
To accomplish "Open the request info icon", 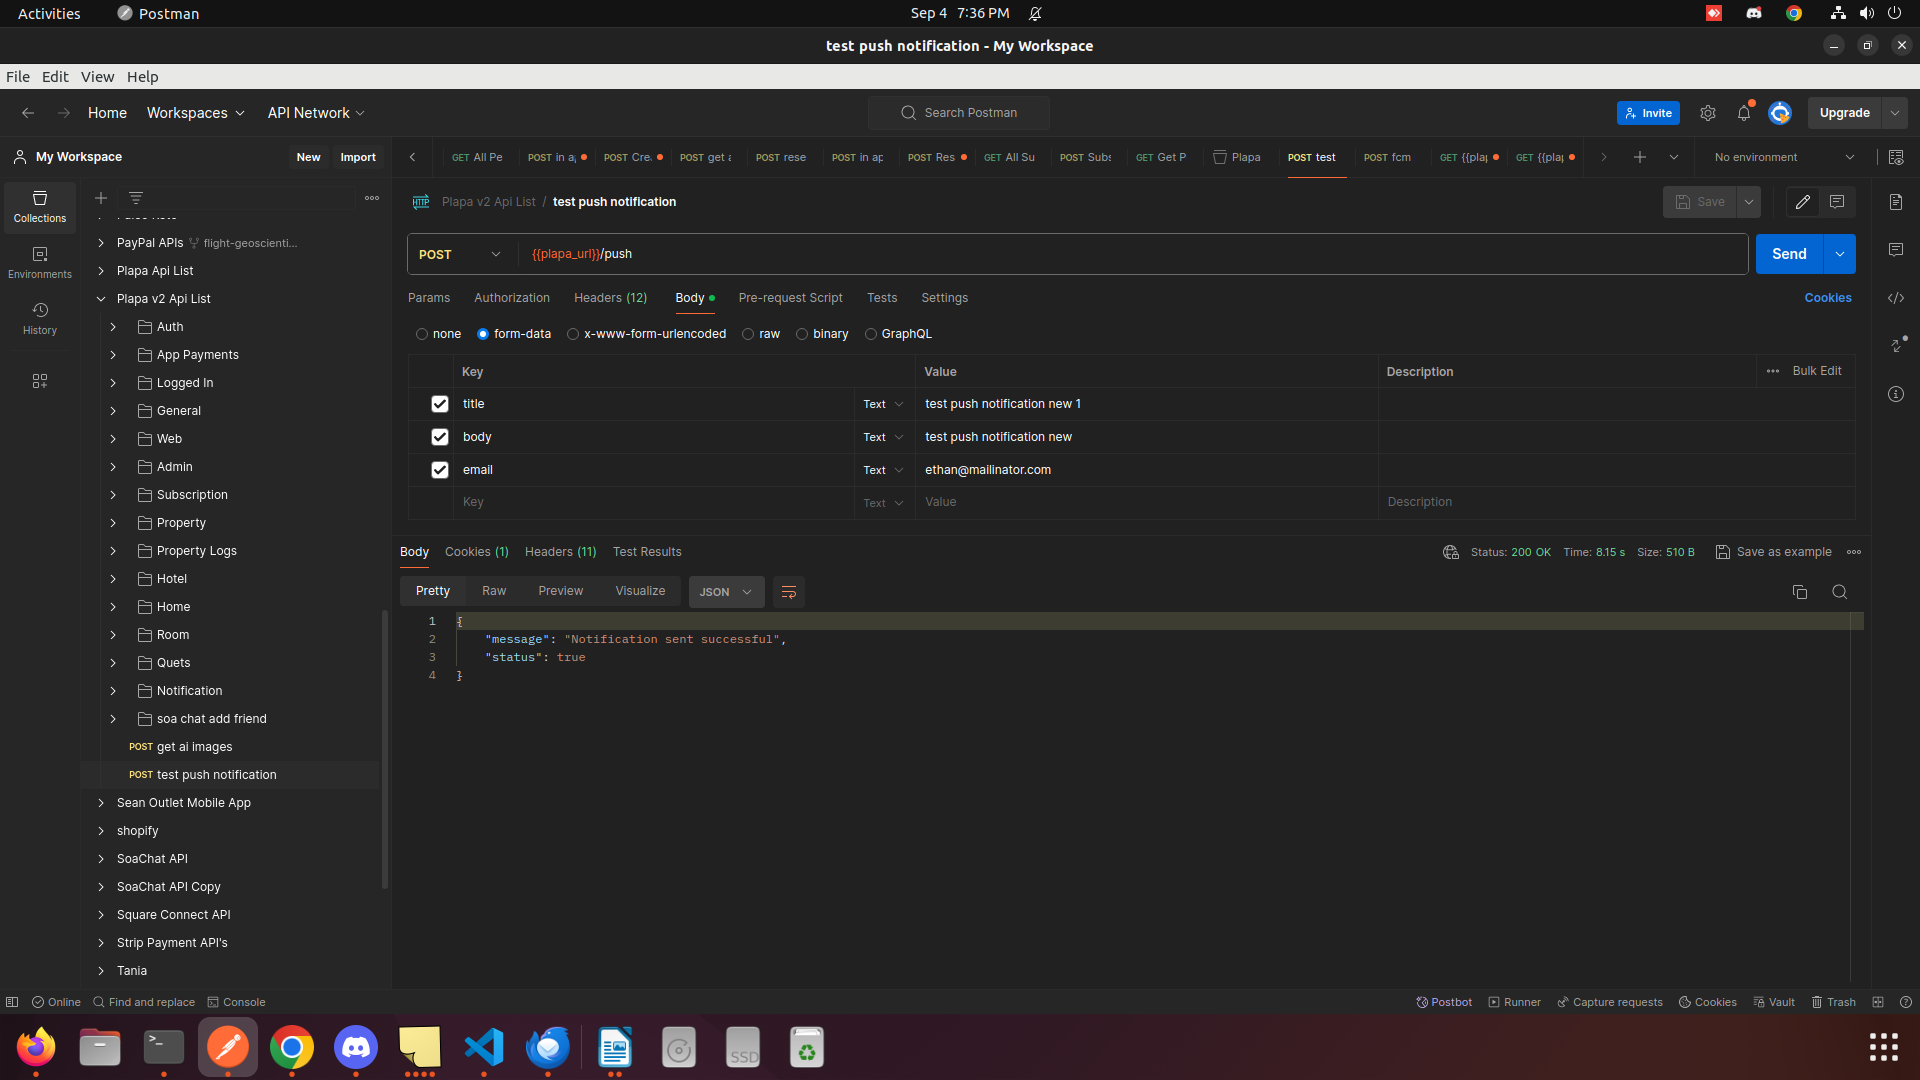I will (1896, 394).
